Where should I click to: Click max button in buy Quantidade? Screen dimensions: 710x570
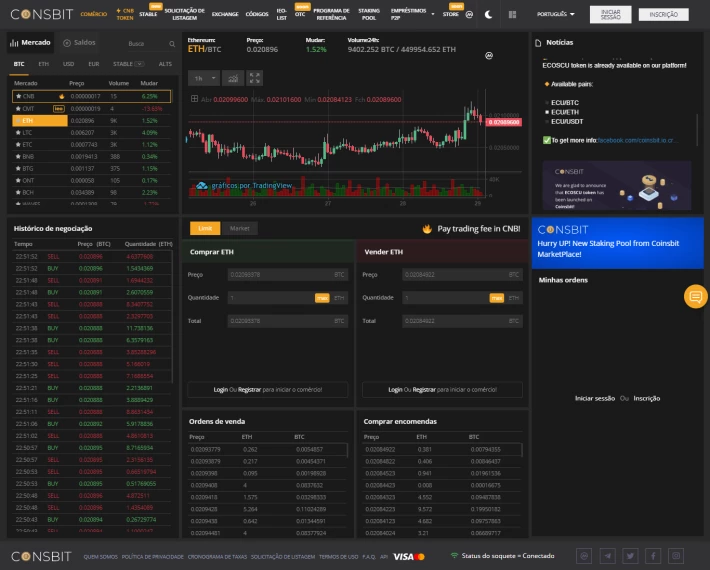pos(322,298)
